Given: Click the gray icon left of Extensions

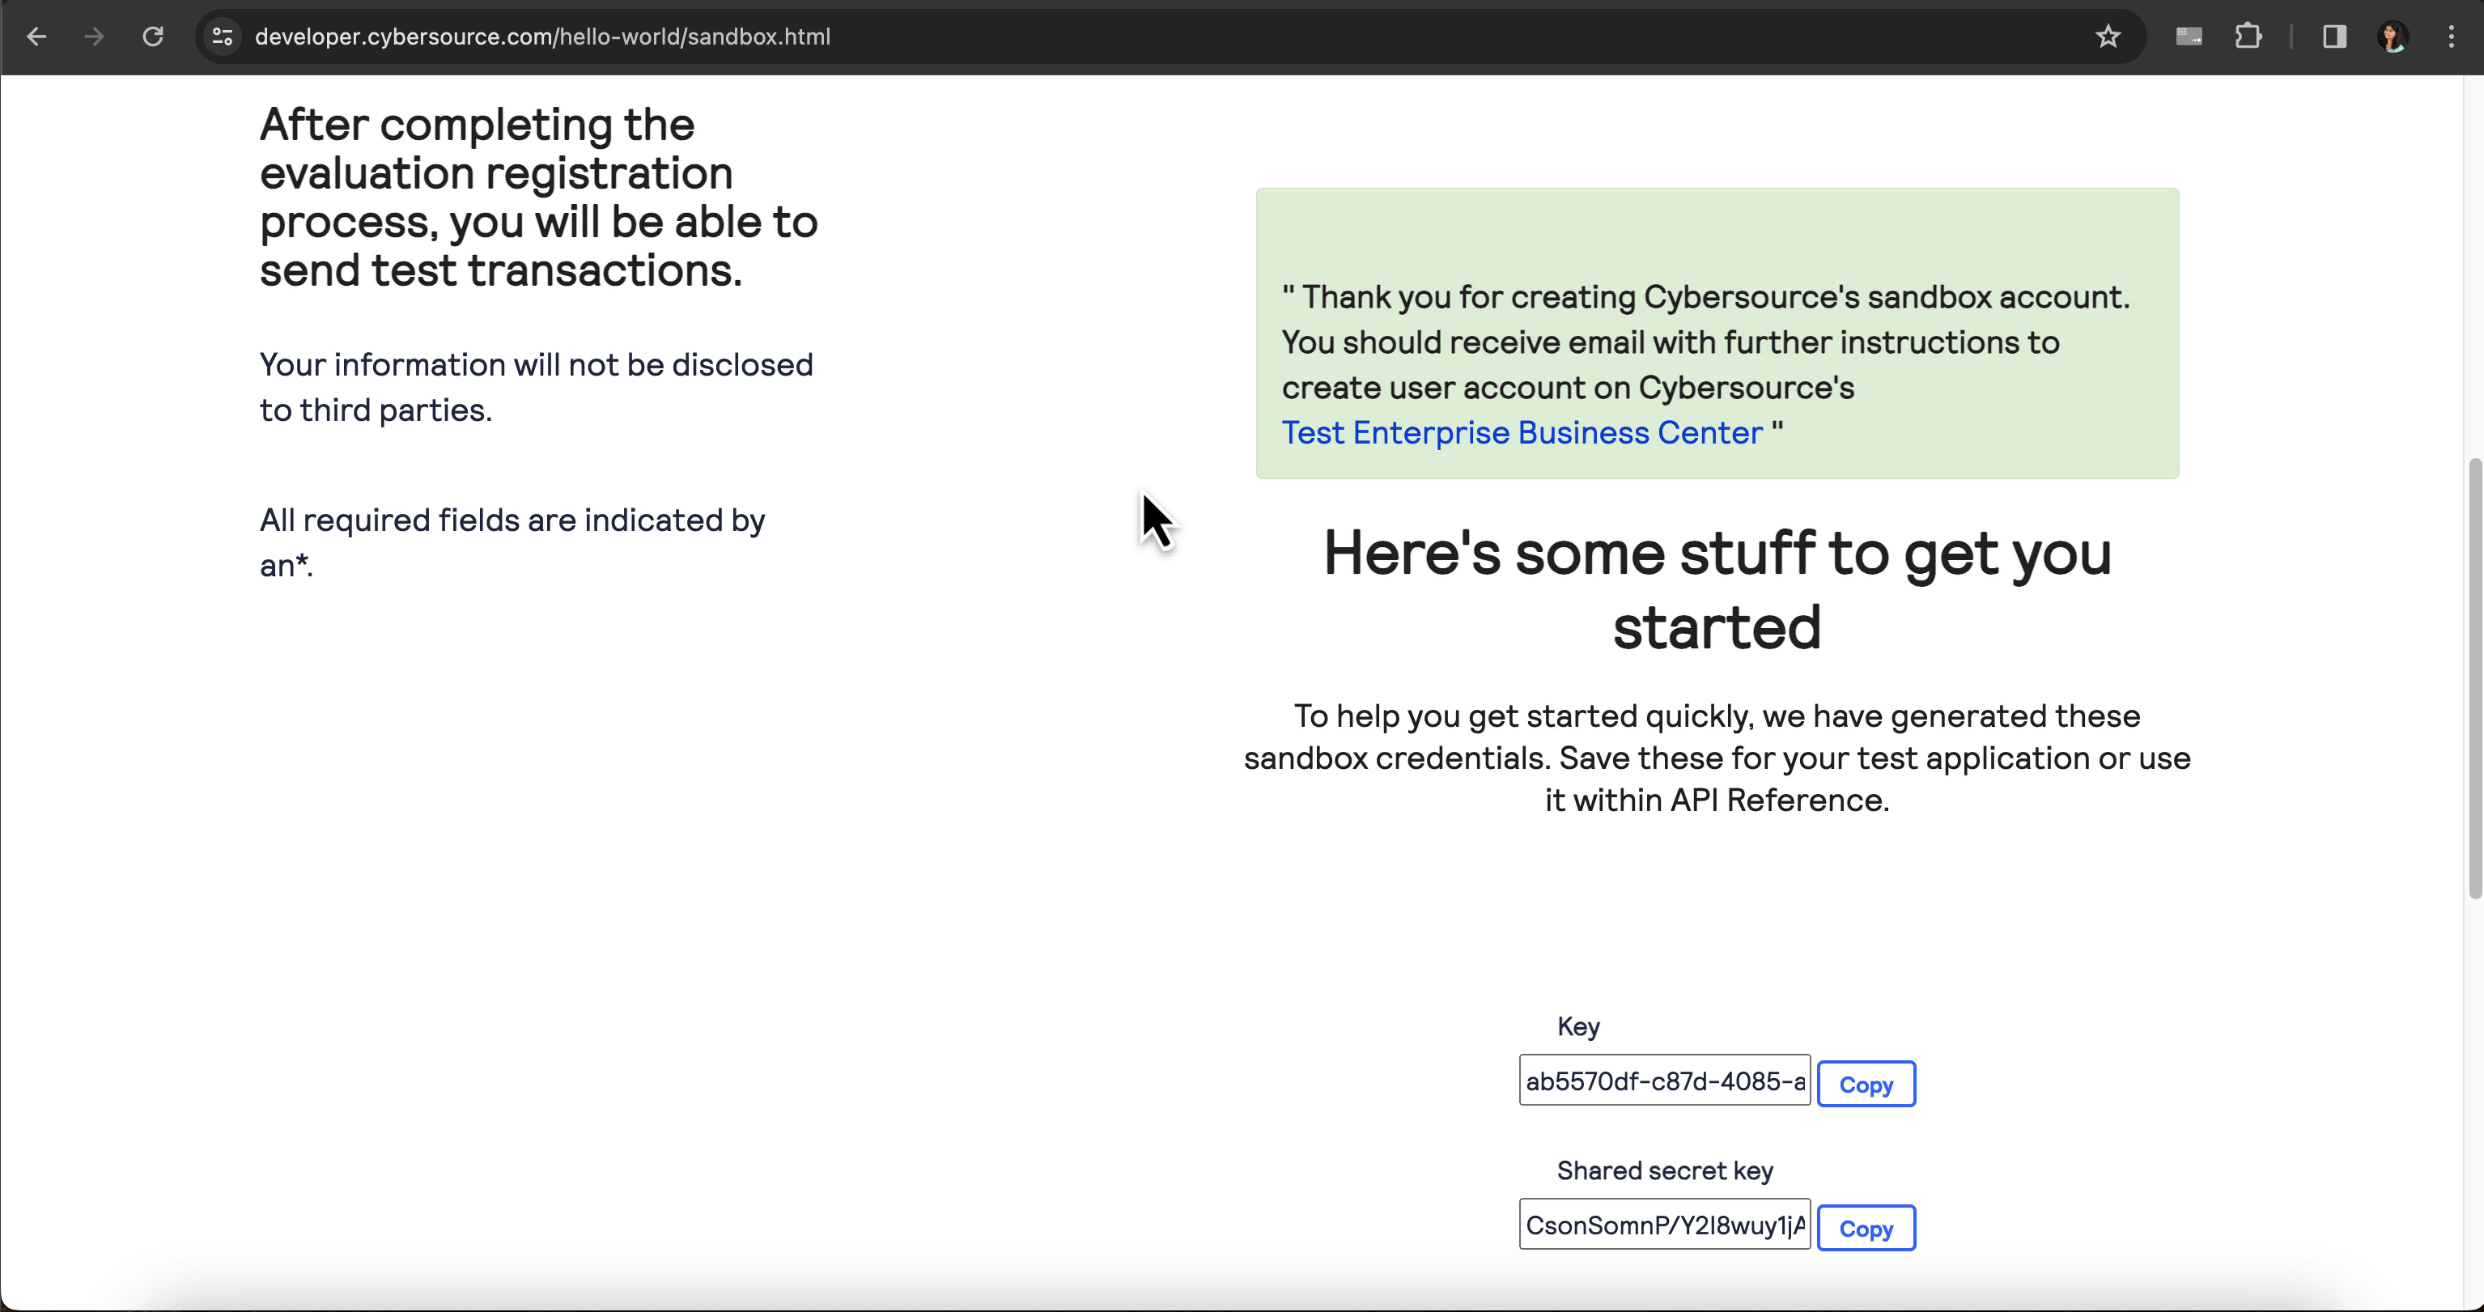Looking at the screenshot, I should 2189,37.
